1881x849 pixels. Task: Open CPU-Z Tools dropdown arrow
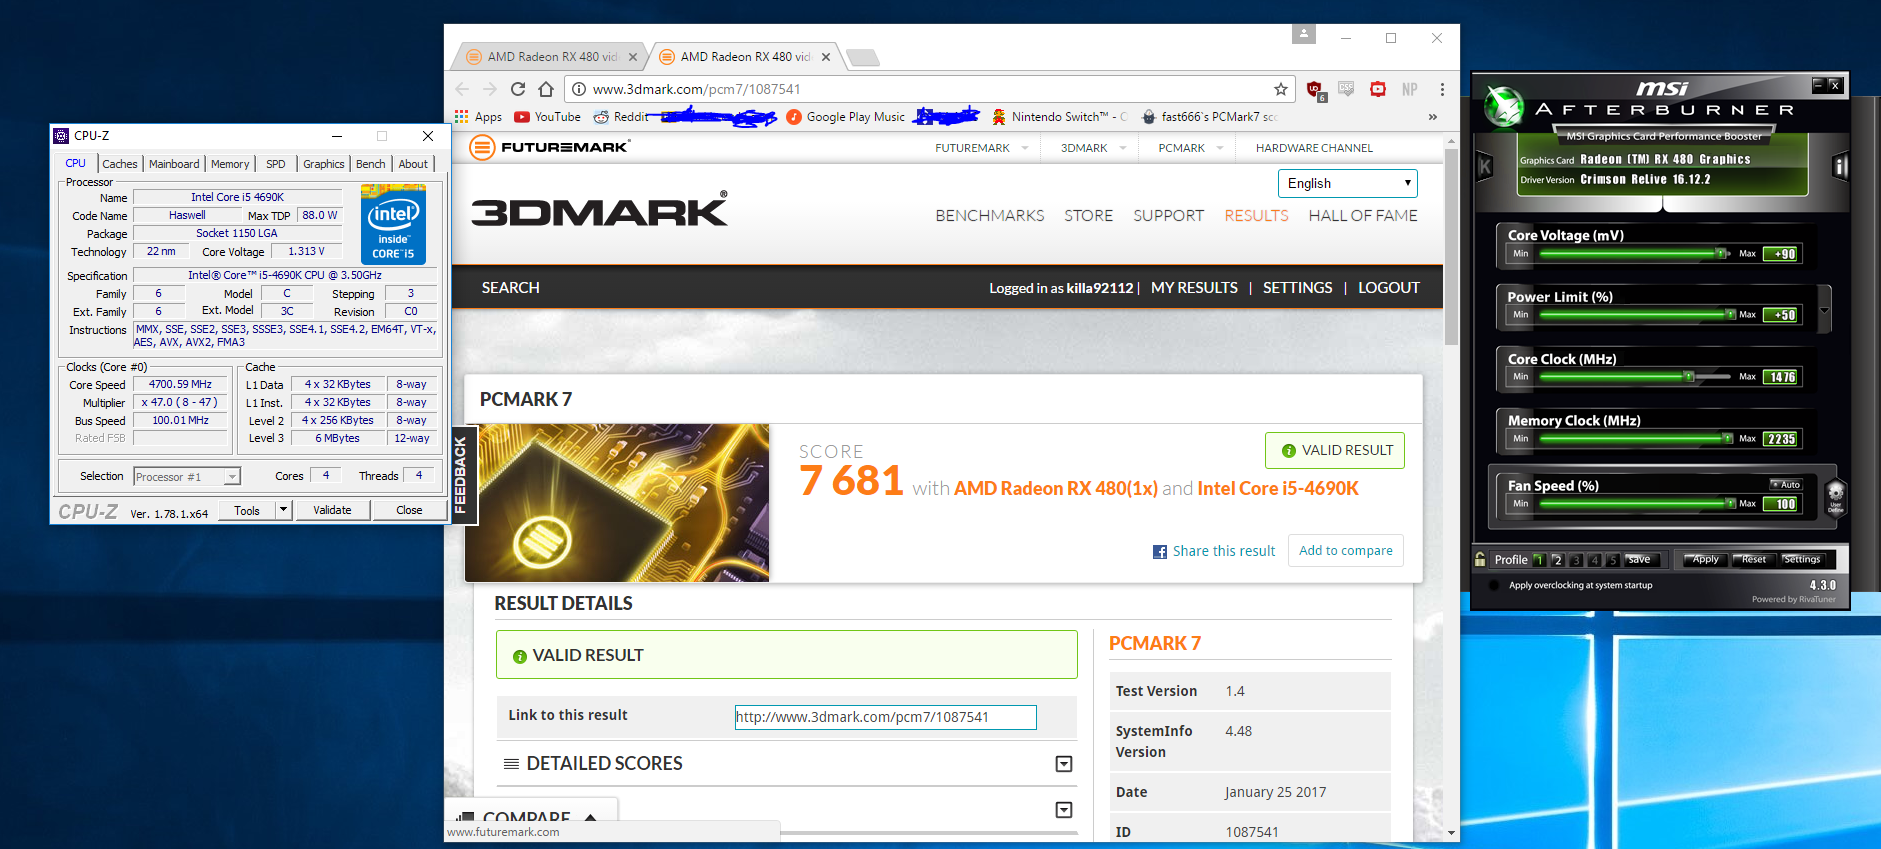coord(284,510)
